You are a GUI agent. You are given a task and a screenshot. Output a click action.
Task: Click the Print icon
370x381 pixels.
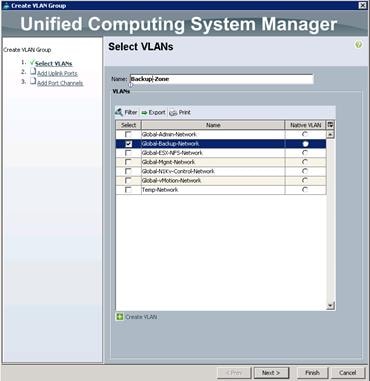(173, 113)
